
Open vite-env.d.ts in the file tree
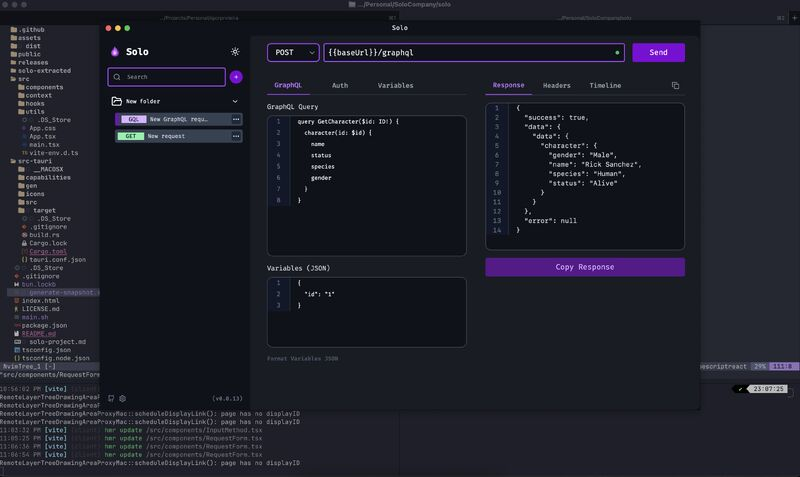(x=50, y=153)
